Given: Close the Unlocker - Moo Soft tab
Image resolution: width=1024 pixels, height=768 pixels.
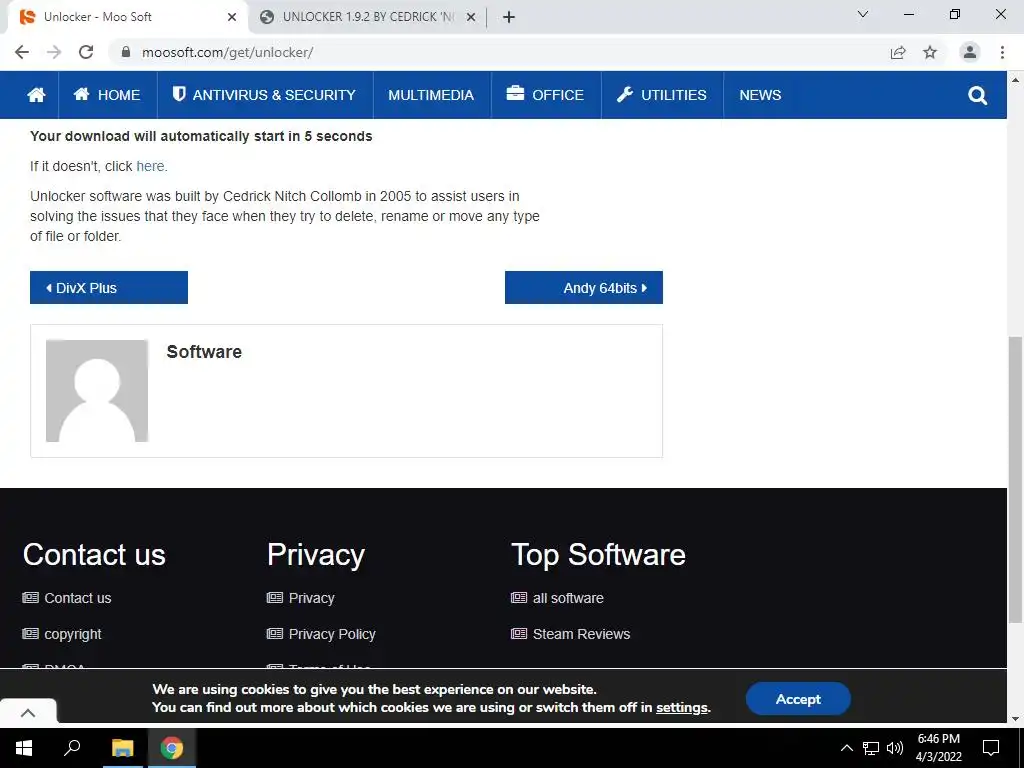Looking at the screenshot, I should click(232, 17).
